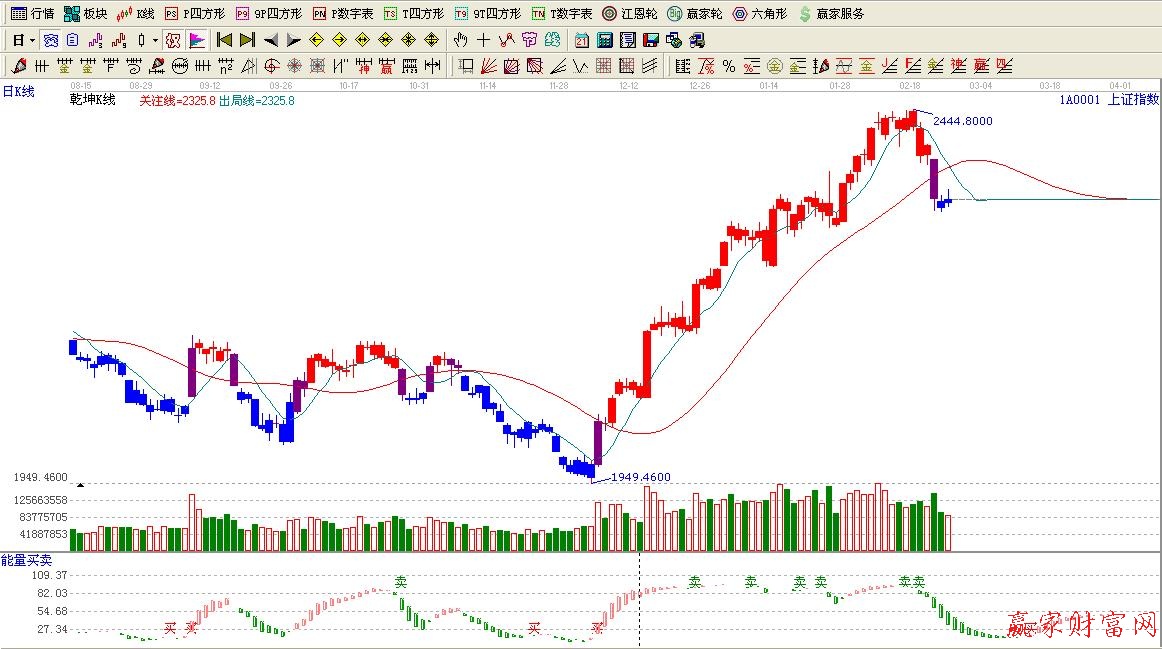Open the candlestick style dropdown arrow

click(155, 41)
